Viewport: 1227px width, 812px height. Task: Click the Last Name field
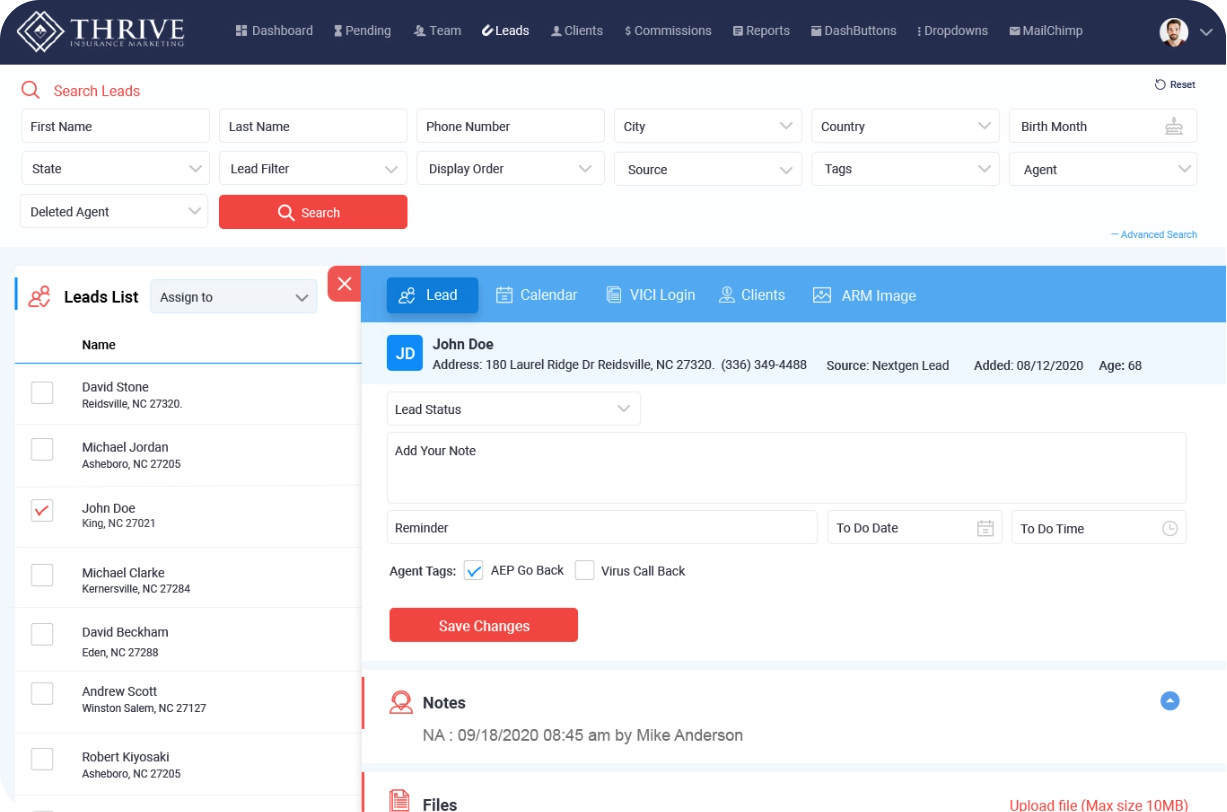point(313,126)
